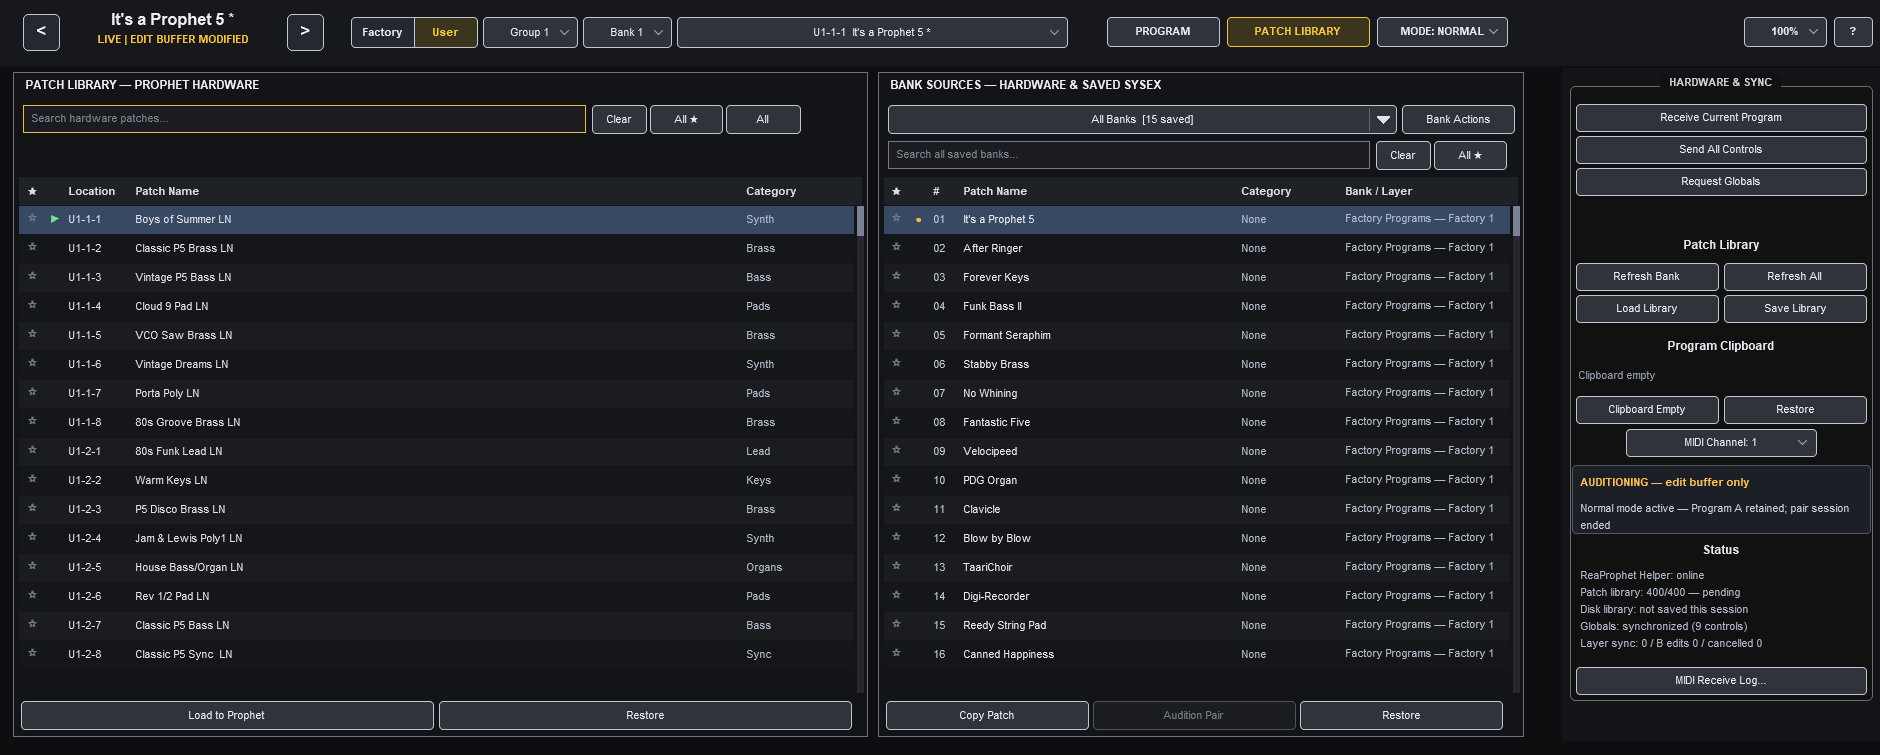This screenshot has width=1880, height=755.
Task: Sort hardware patches by the star column header
Action: (x=32, y=191)
